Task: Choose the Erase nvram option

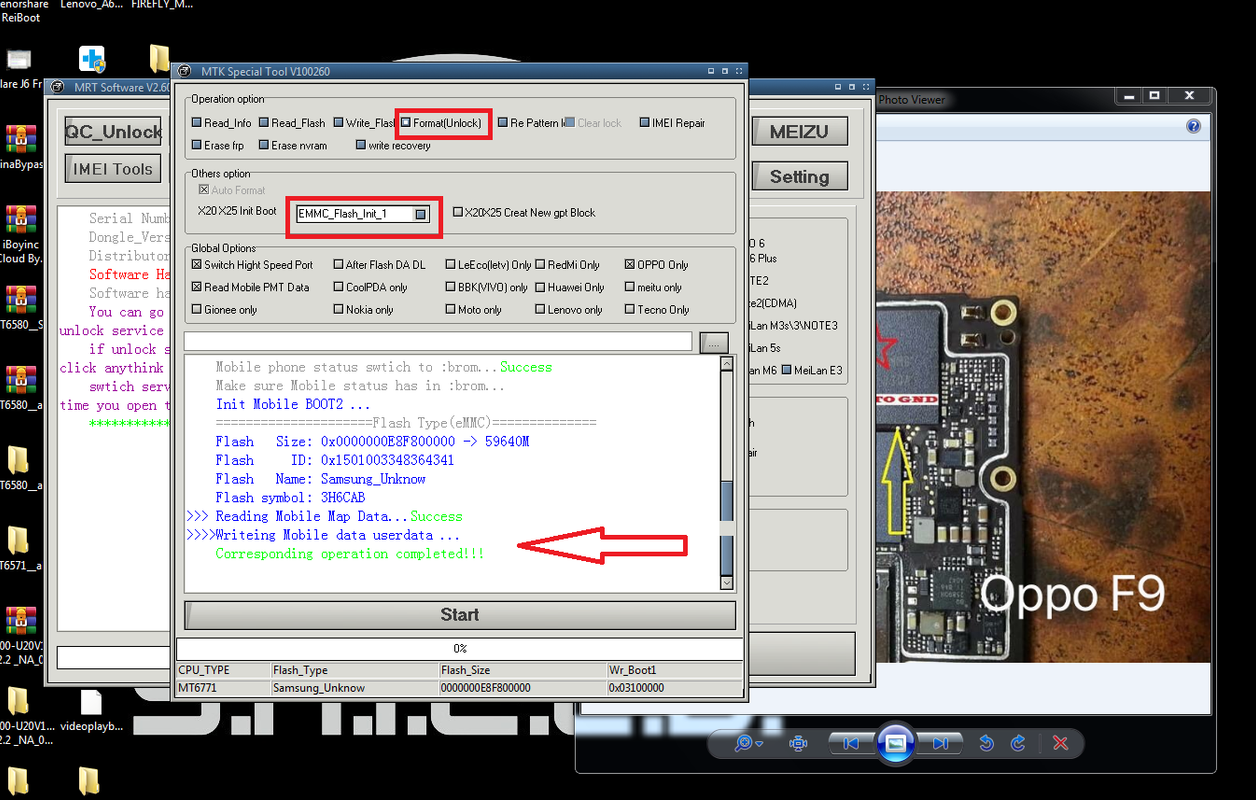Action: (264, 145)
